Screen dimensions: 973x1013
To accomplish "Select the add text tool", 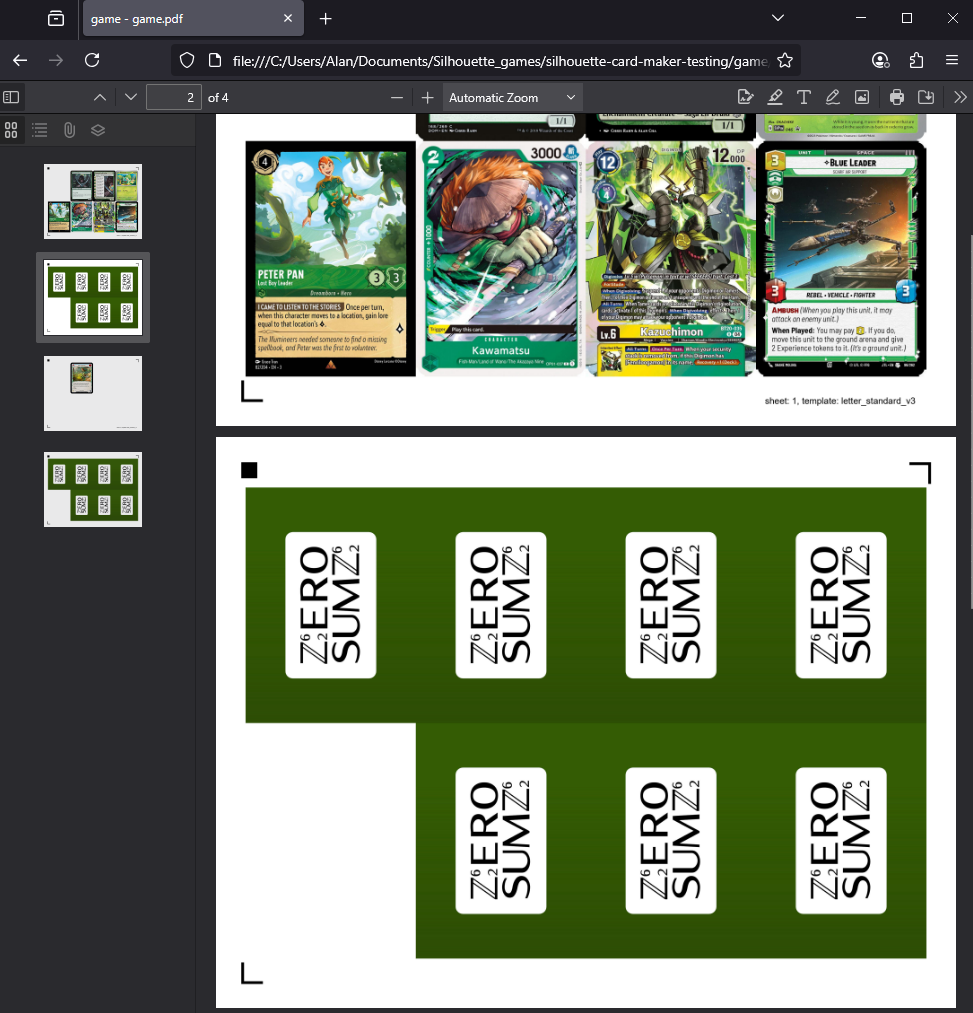I will [804, 98].
